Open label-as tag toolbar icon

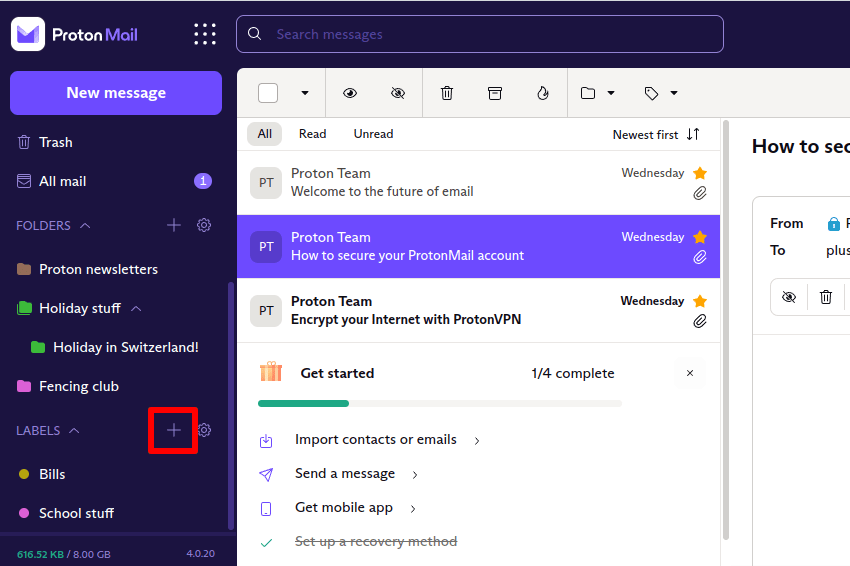651,93
